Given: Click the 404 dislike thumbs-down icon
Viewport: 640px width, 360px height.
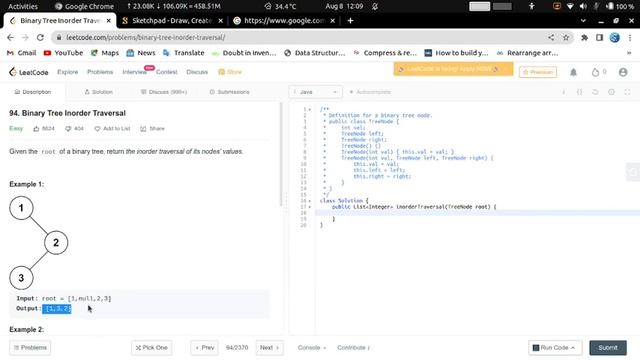Looking at the screenshot, I should (x=68, y=129).
